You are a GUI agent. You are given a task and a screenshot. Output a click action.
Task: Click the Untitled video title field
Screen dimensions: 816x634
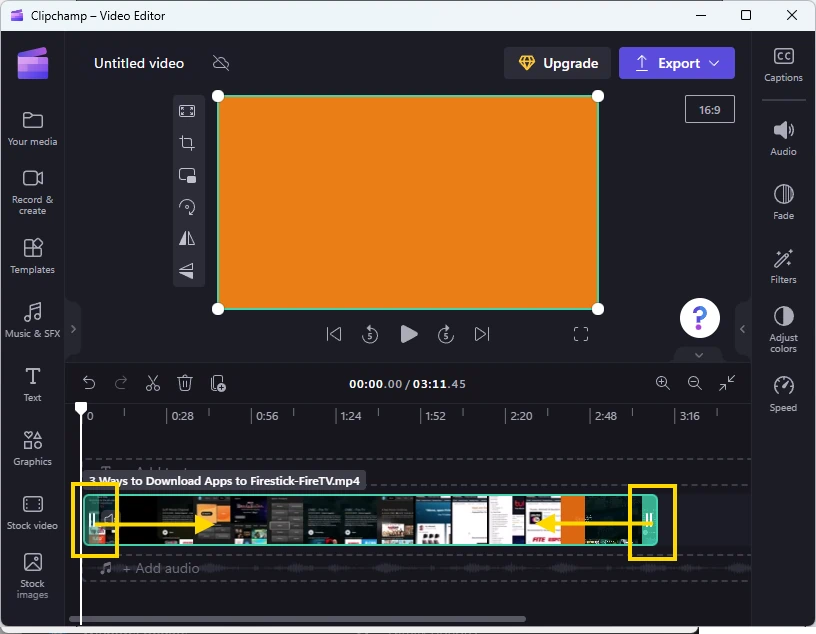139,63
